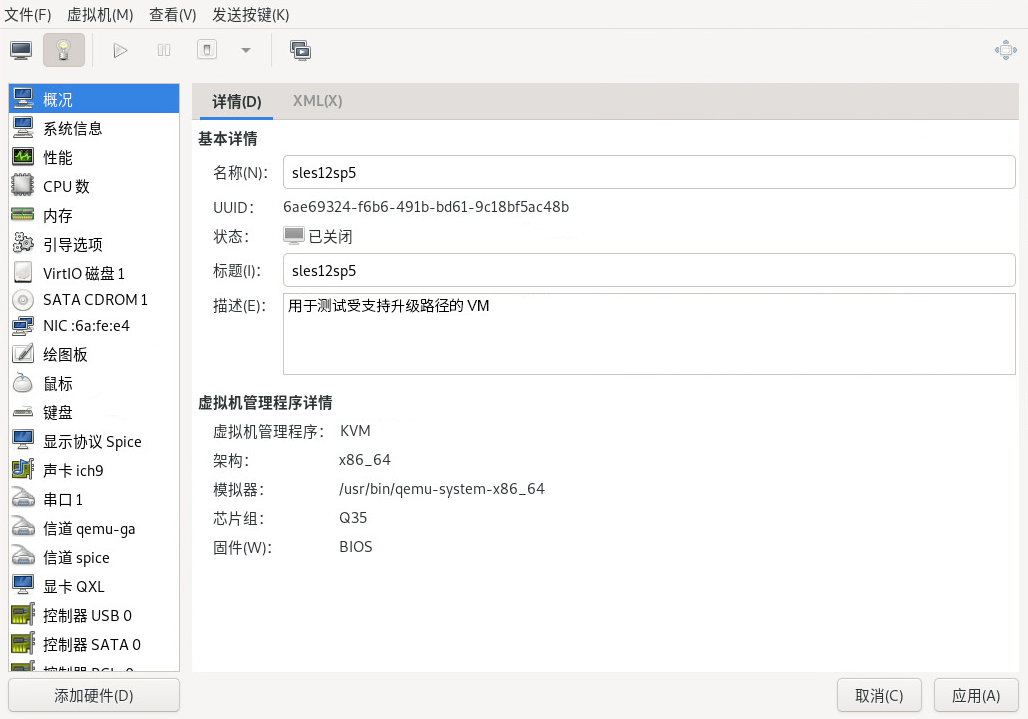This screenshot has height=719, width=1028.
Task: Open the 虚拟机(M) menu
Action: (100, 15)
